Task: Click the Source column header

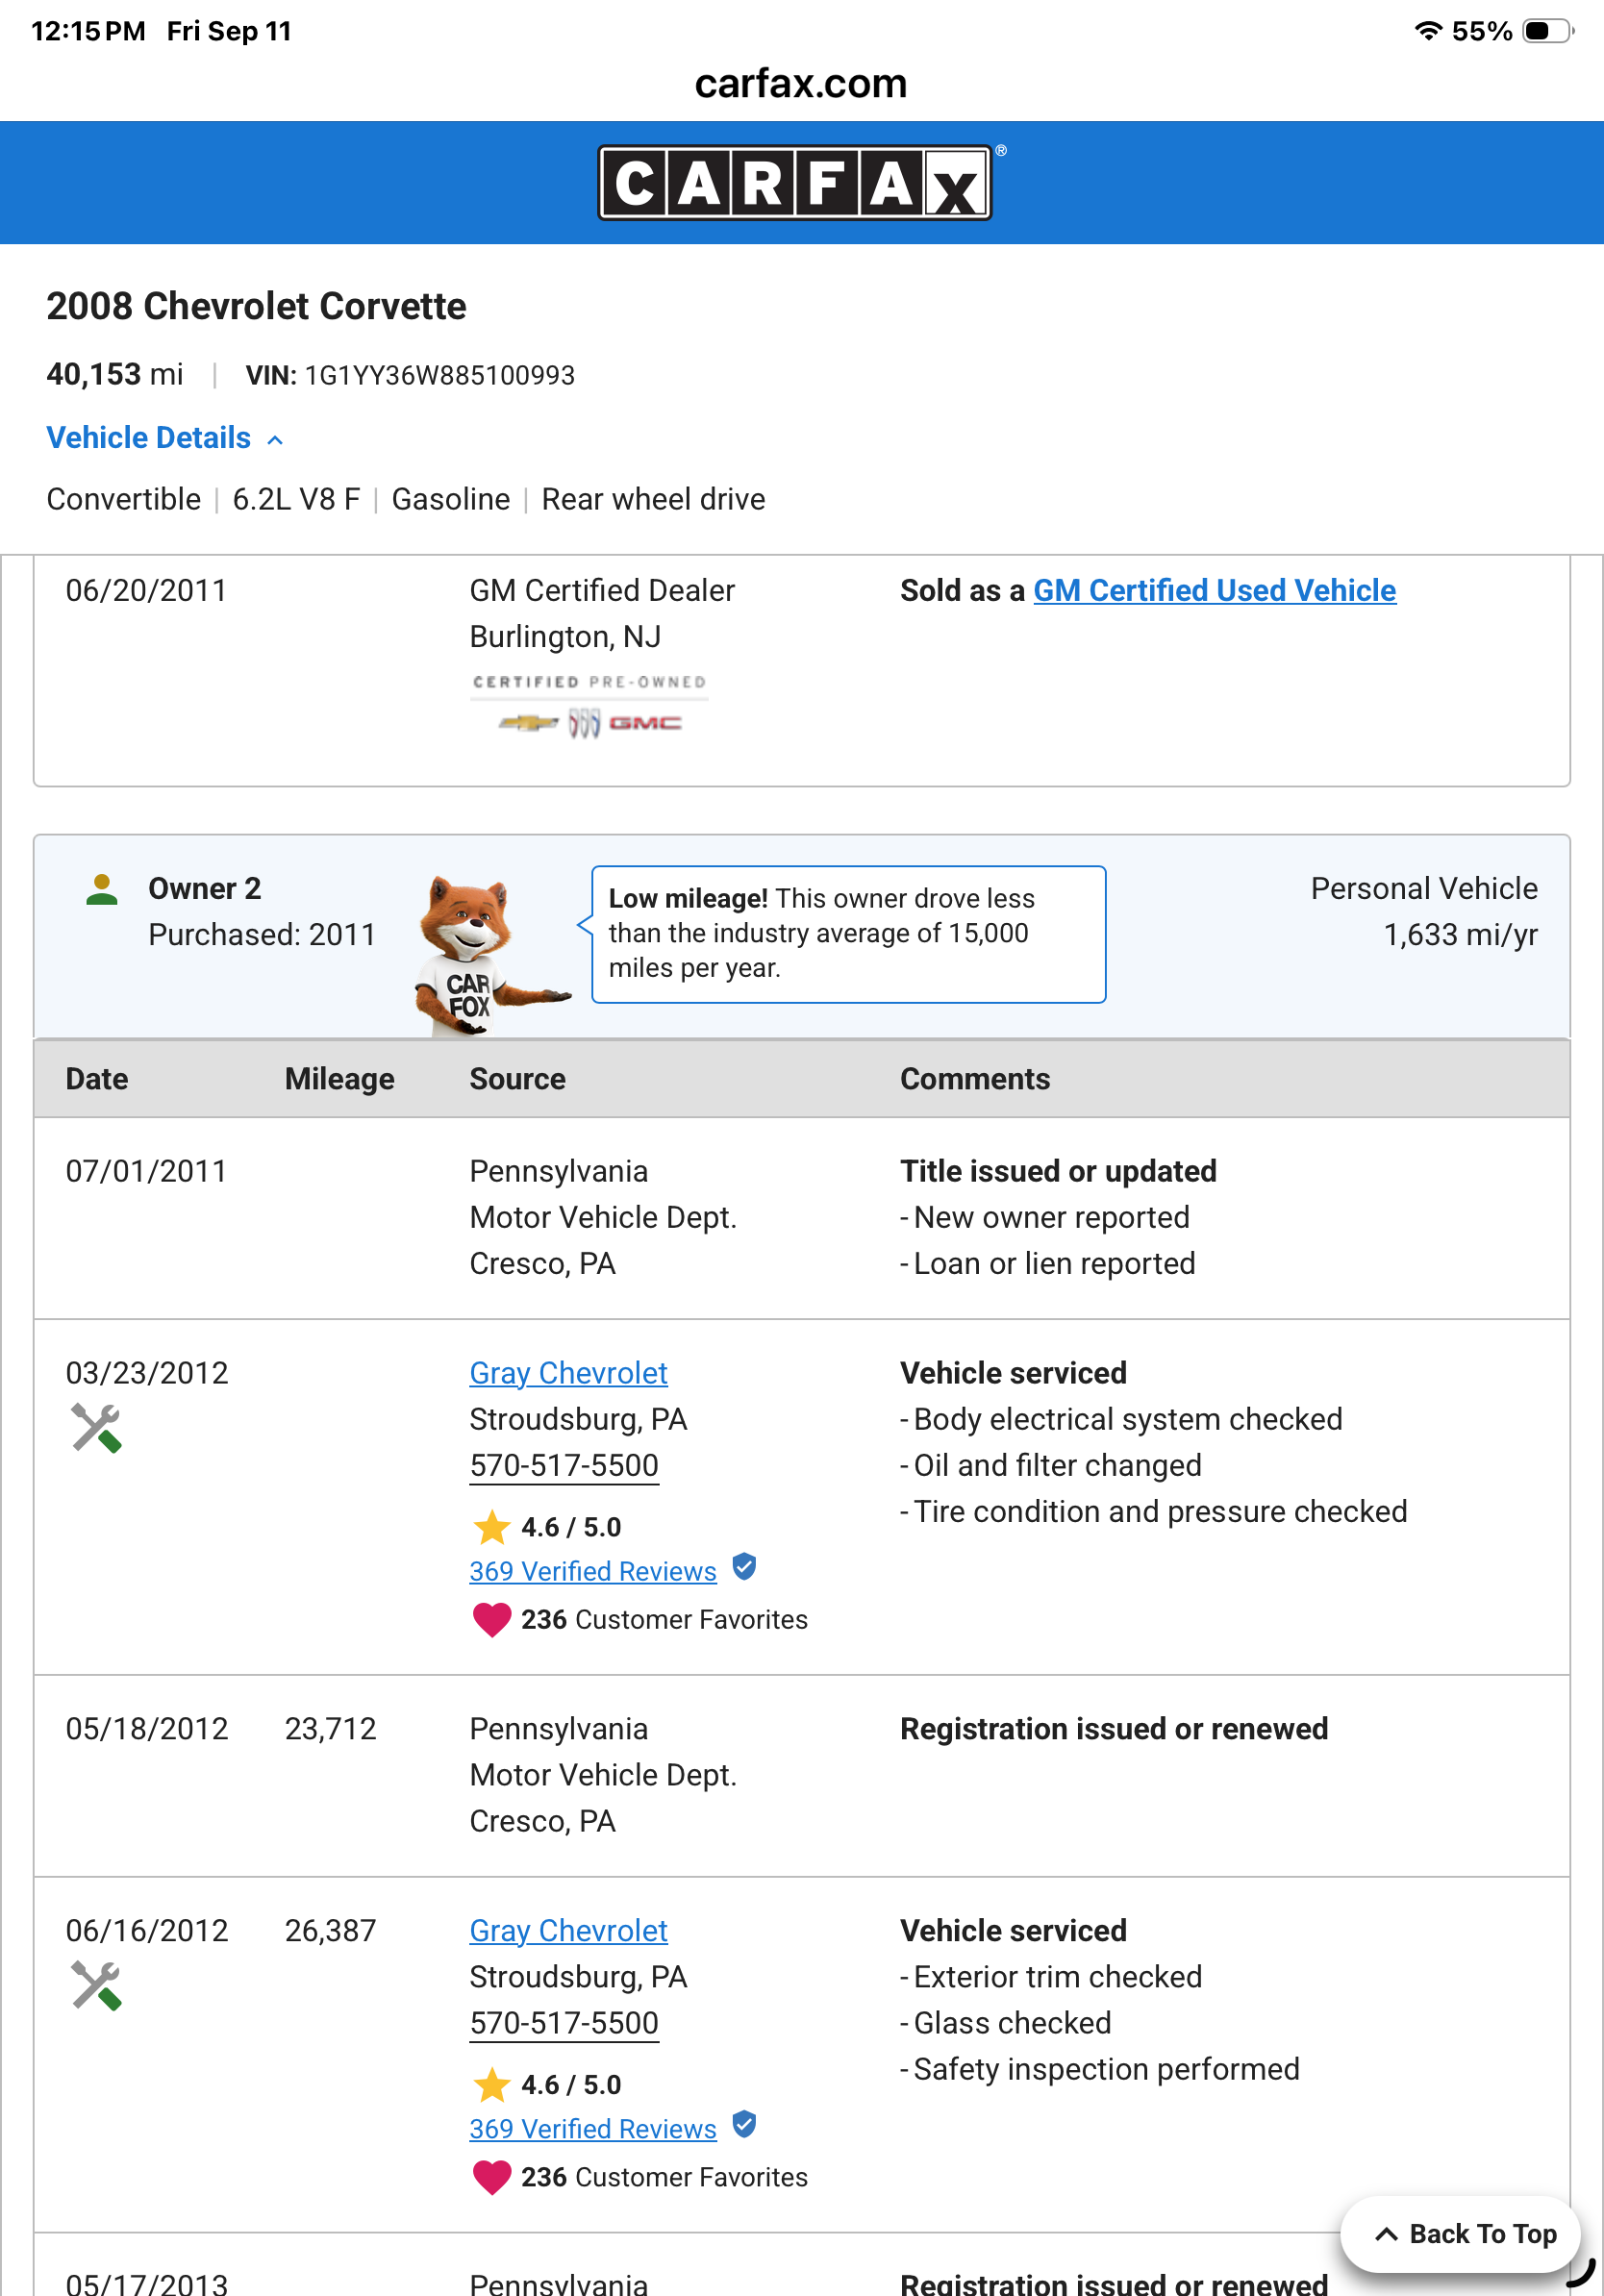Action: point(517,1079)
